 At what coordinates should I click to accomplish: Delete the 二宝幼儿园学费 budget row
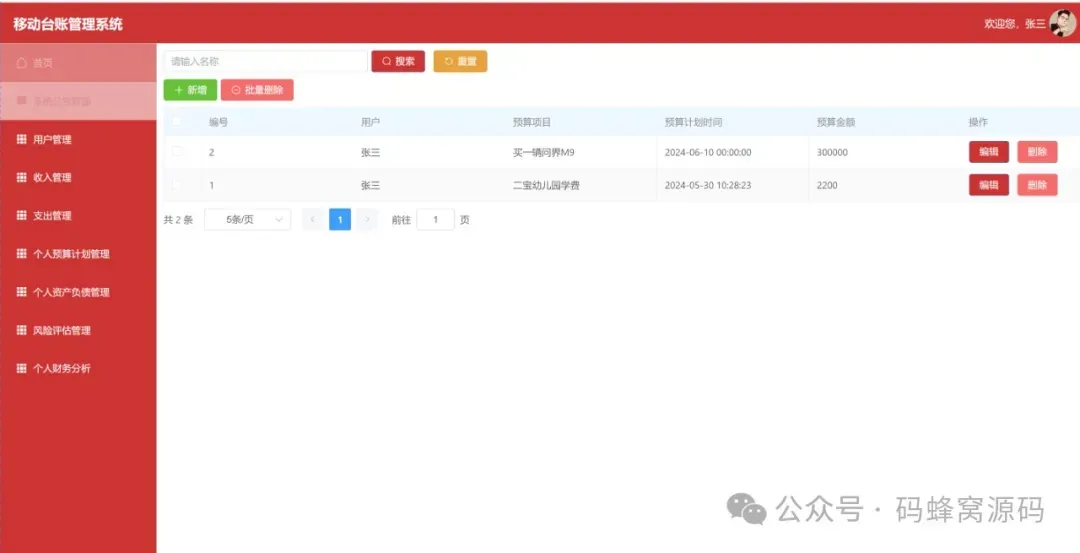(x=1037, y=185)
